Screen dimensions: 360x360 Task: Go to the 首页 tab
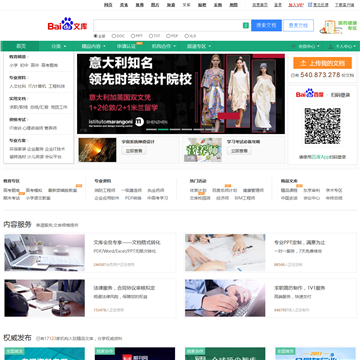pyautogui.click(x=21, y=46)
